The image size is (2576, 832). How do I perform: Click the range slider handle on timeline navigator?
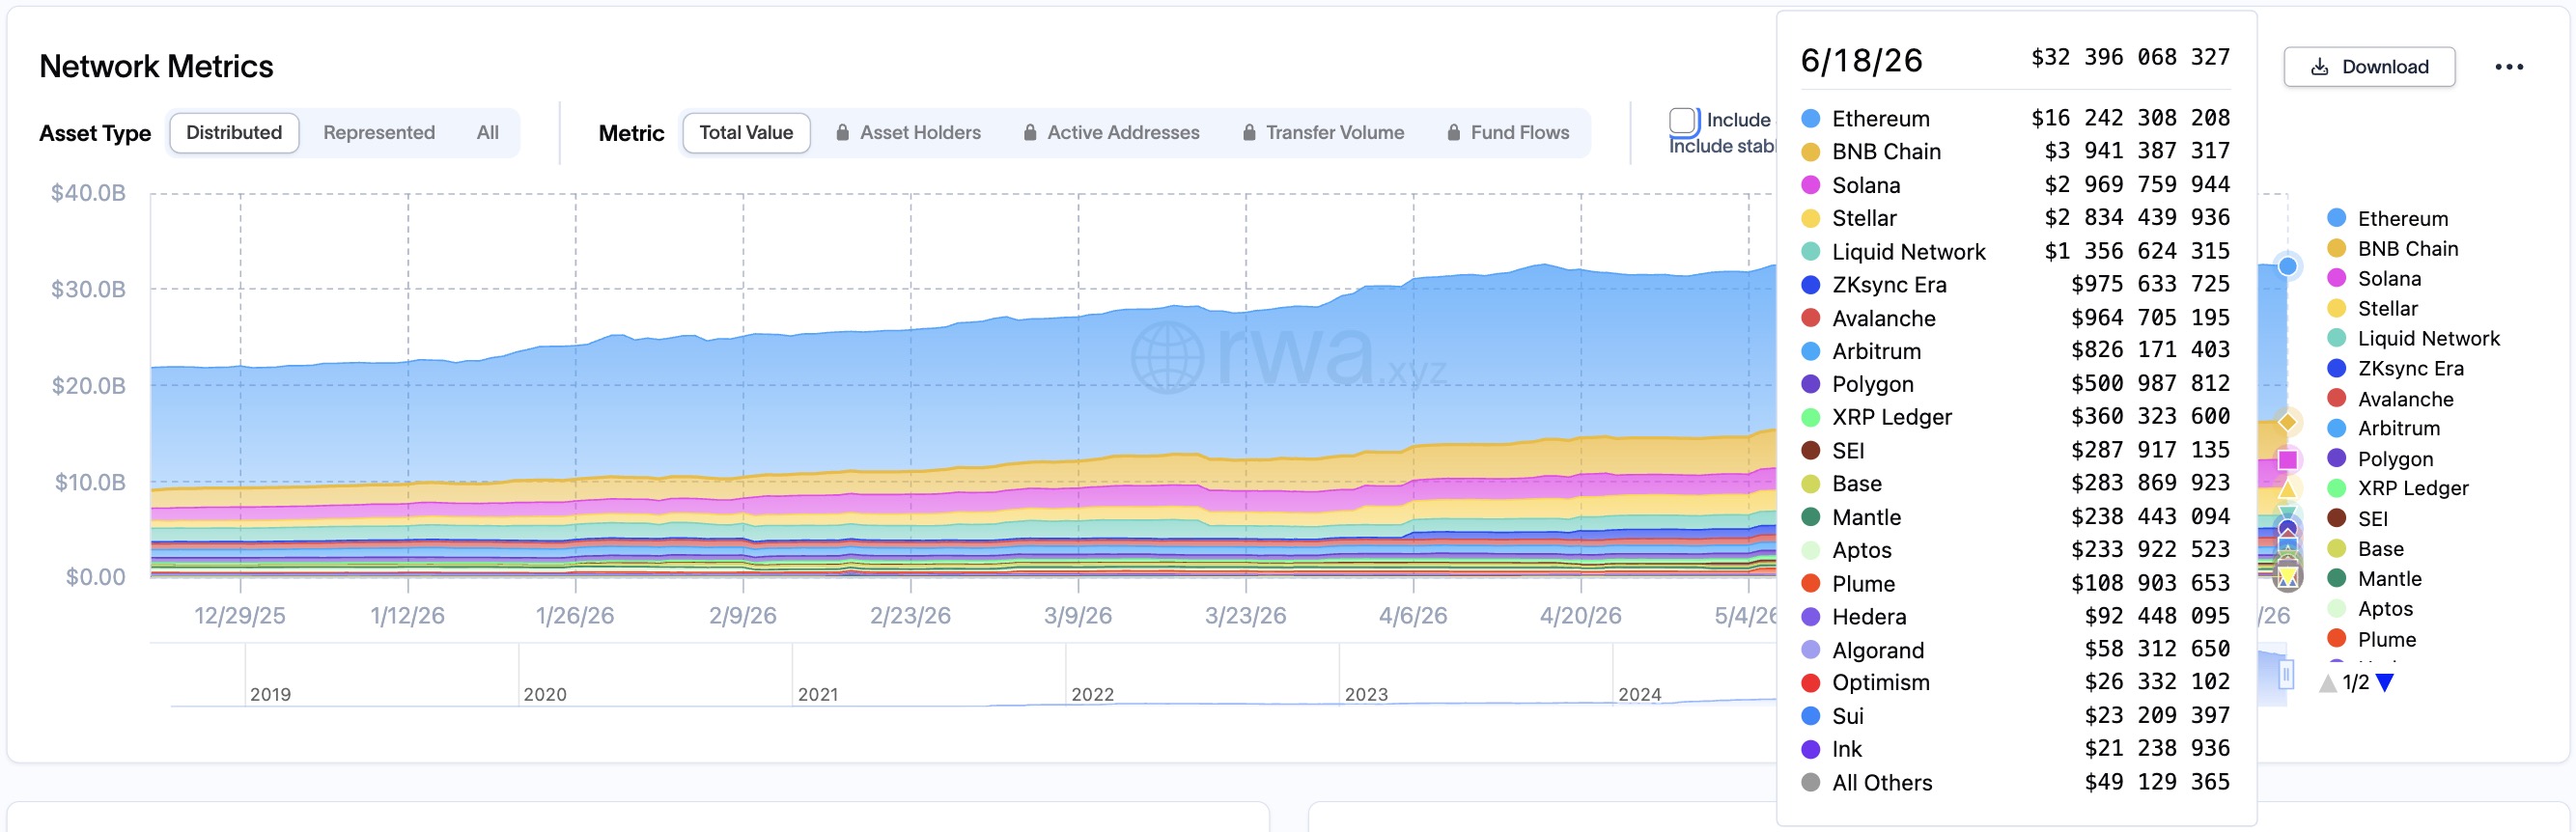2286,676
